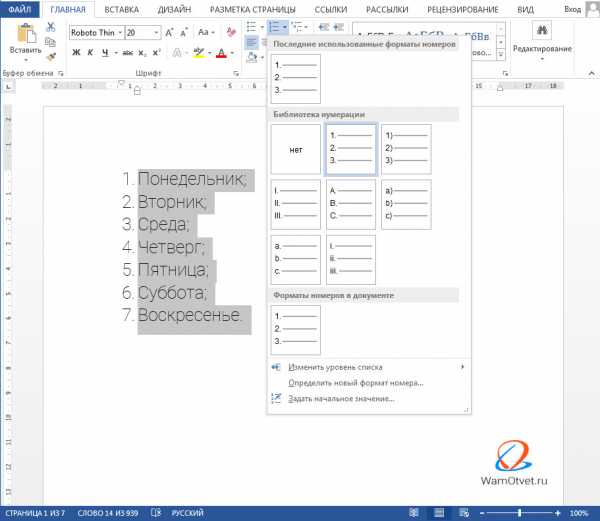
Task: Select the 'нет' numbering thumbnail
Action: [x=295, y=149]
